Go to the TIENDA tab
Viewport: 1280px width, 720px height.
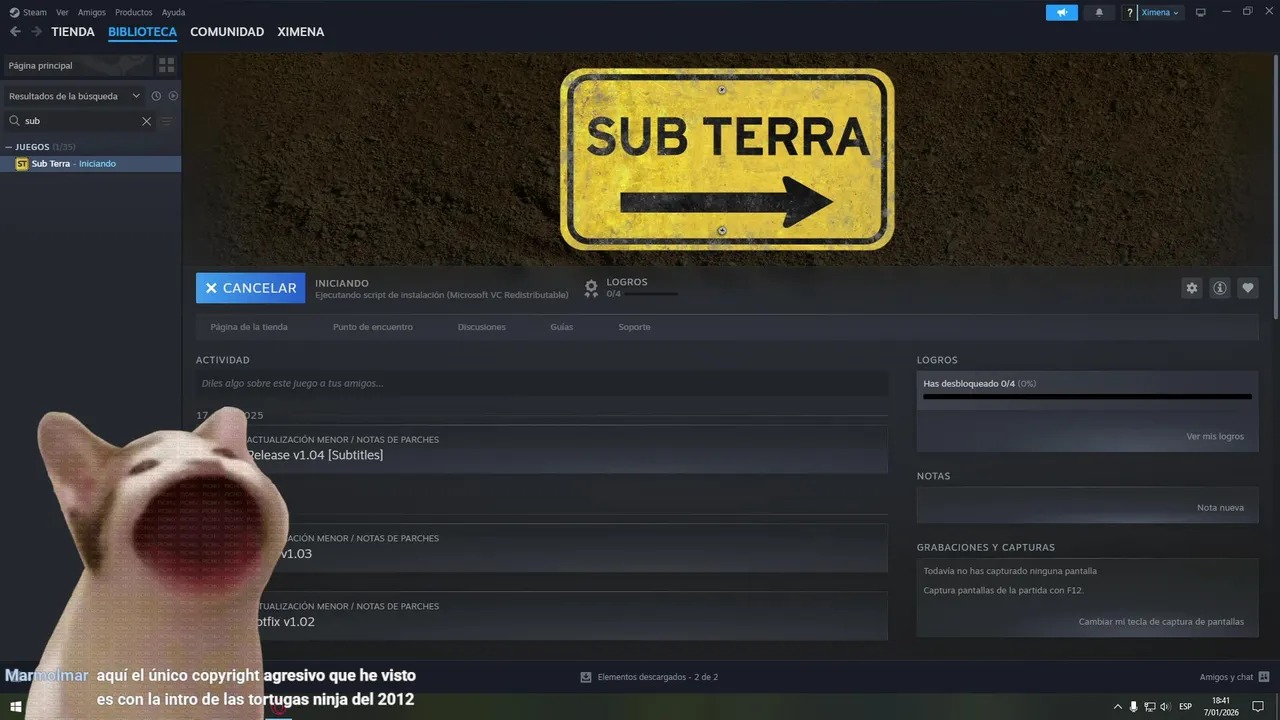click(x=73, y=32)
